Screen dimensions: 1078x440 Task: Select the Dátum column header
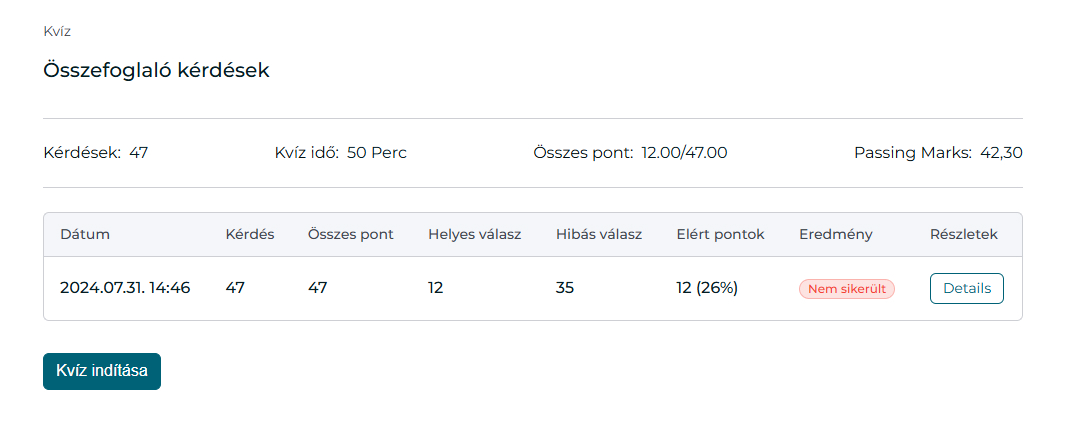click(85, 234)
